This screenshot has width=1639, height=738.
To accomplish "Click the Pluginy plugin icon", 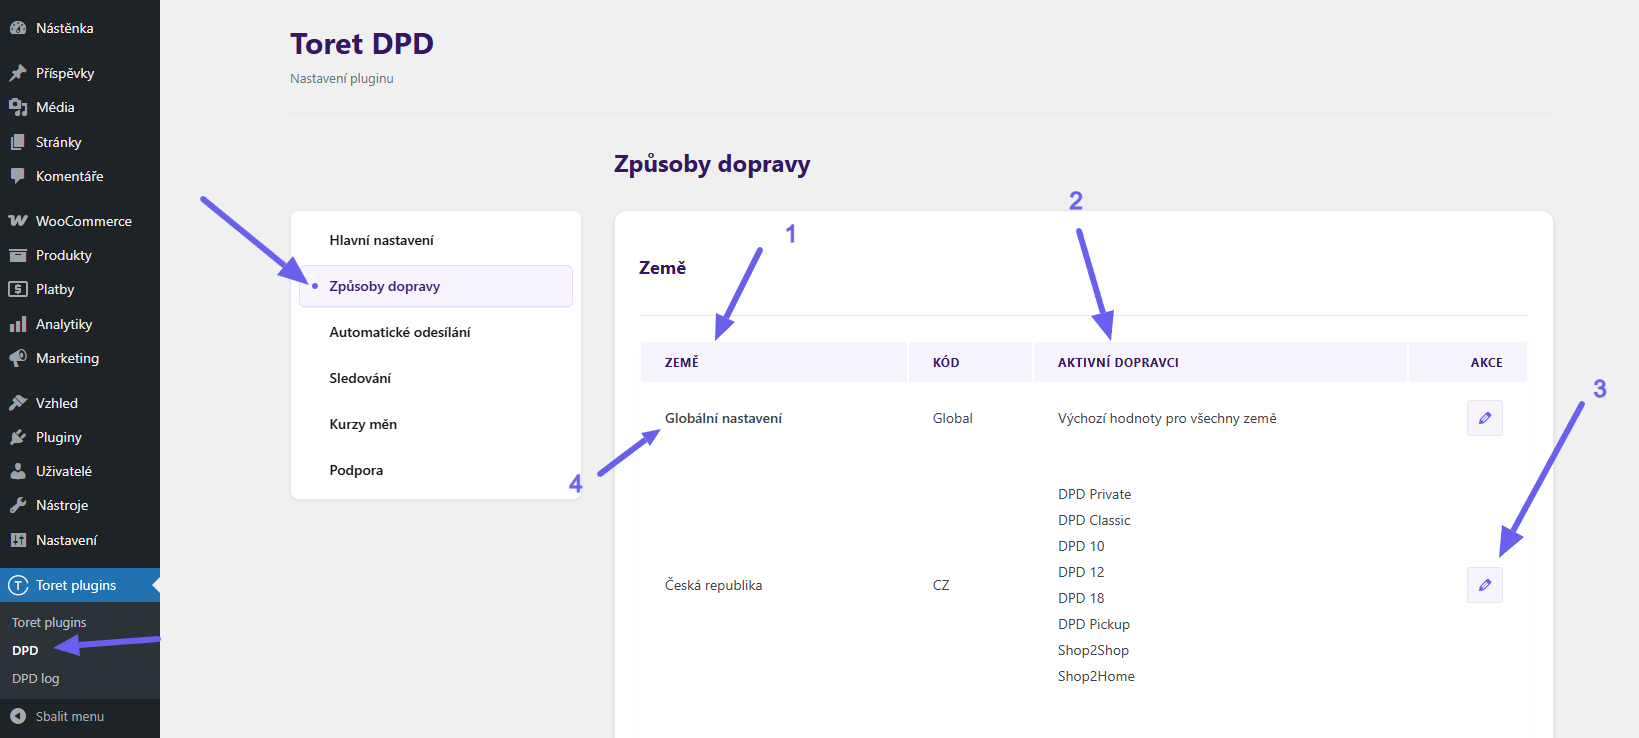I will pyautogui.click(x=18, y=437).
